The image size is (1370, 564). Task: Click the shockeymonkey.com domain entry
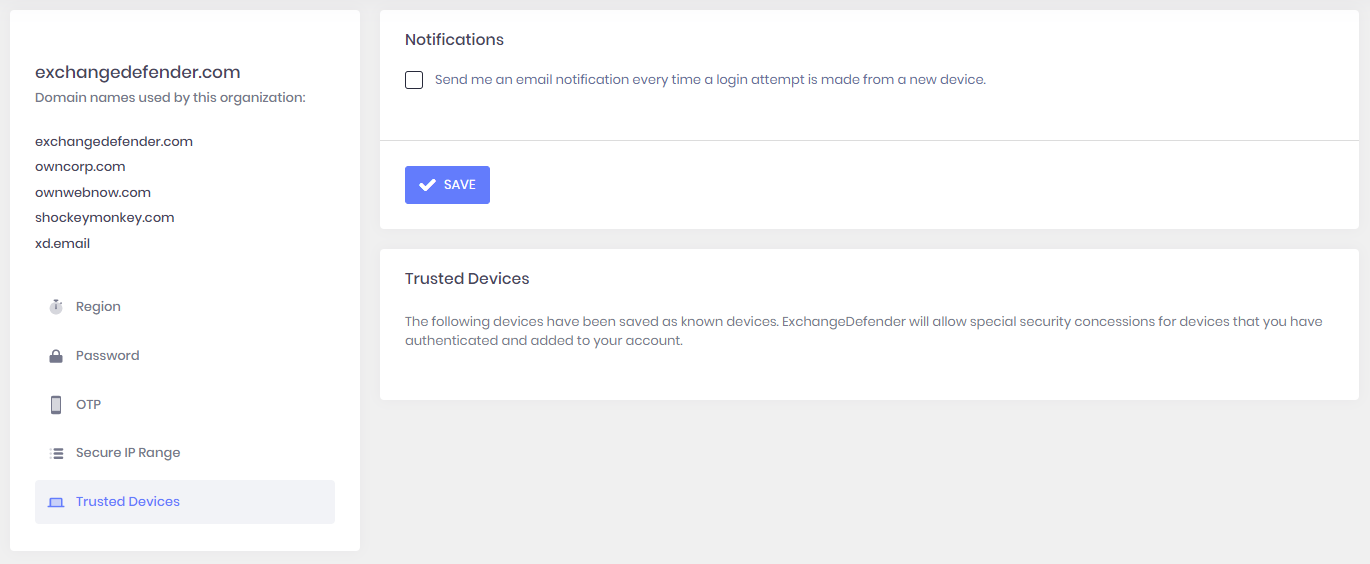104,217
